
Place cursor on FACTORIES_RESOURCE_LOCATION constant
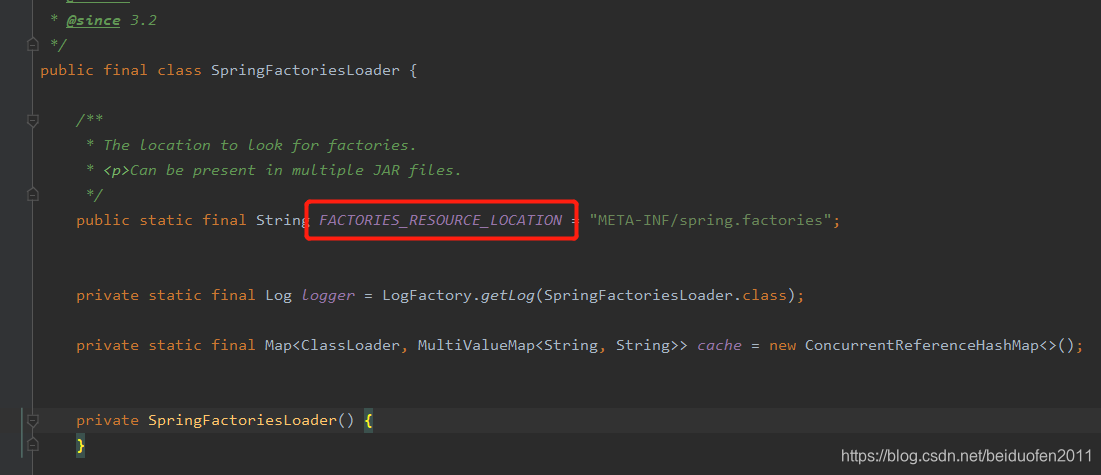tap(440, 220)
